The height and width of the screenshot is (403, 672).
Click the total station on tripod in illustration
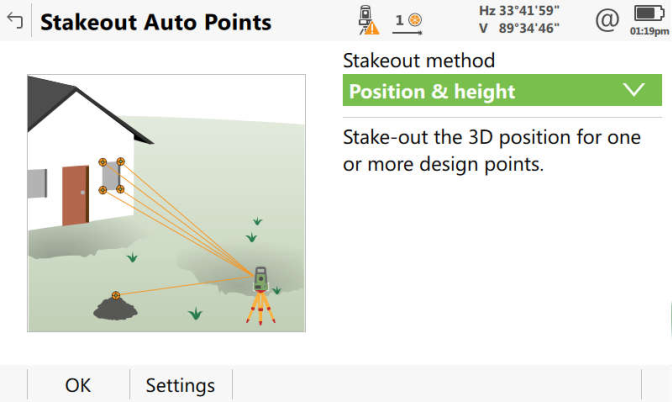pyautogui.click(x=261, y=295)
